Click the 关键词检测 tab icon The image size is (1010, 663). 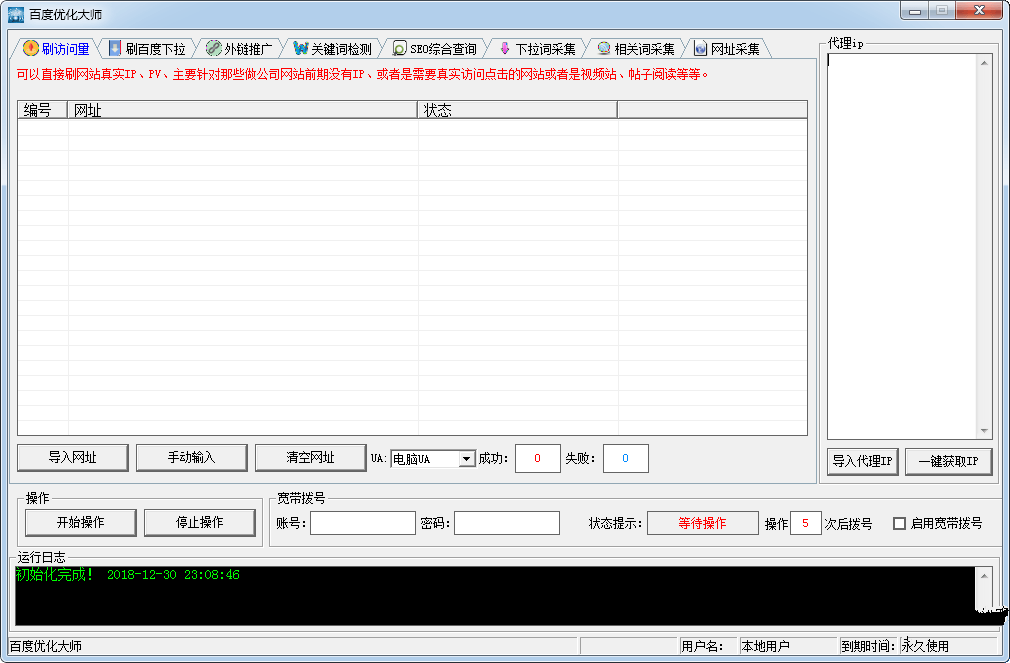tap(300, 48)
